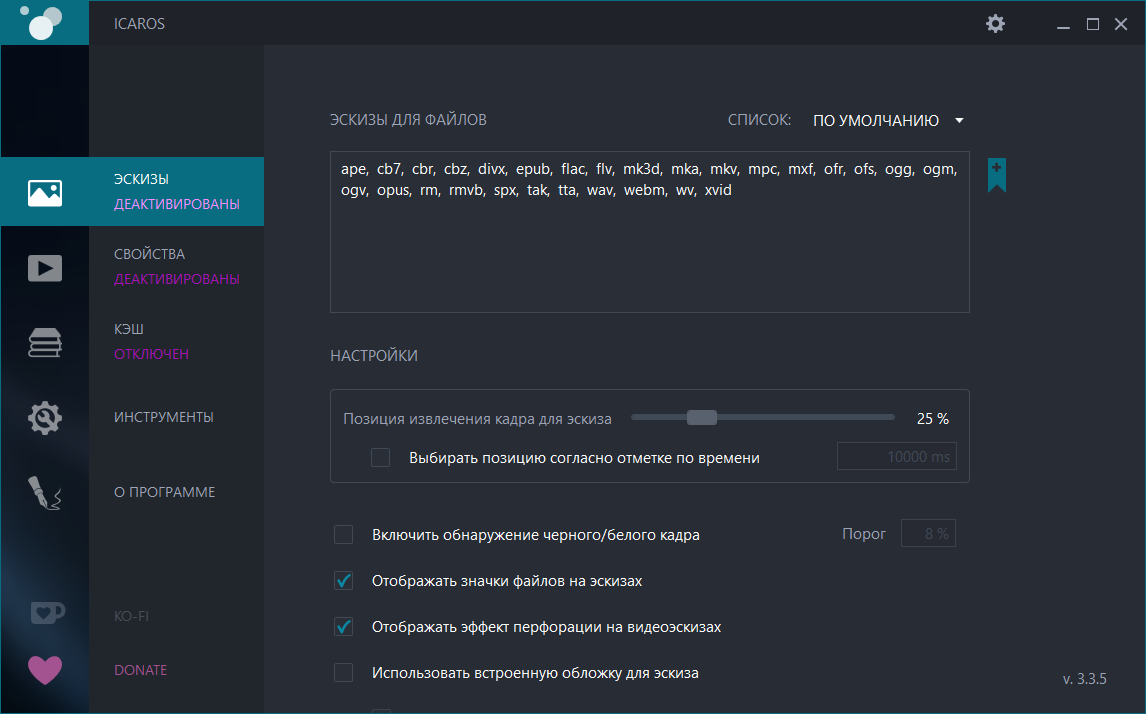Select the cache stacked books icon
The width and height of the screenshot is (1146, 714).
45,343
